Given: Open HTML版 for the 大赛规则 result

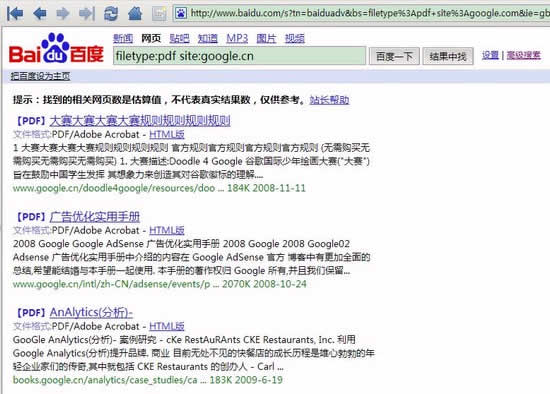Looking at the screenshot, I should coord(167,134).
